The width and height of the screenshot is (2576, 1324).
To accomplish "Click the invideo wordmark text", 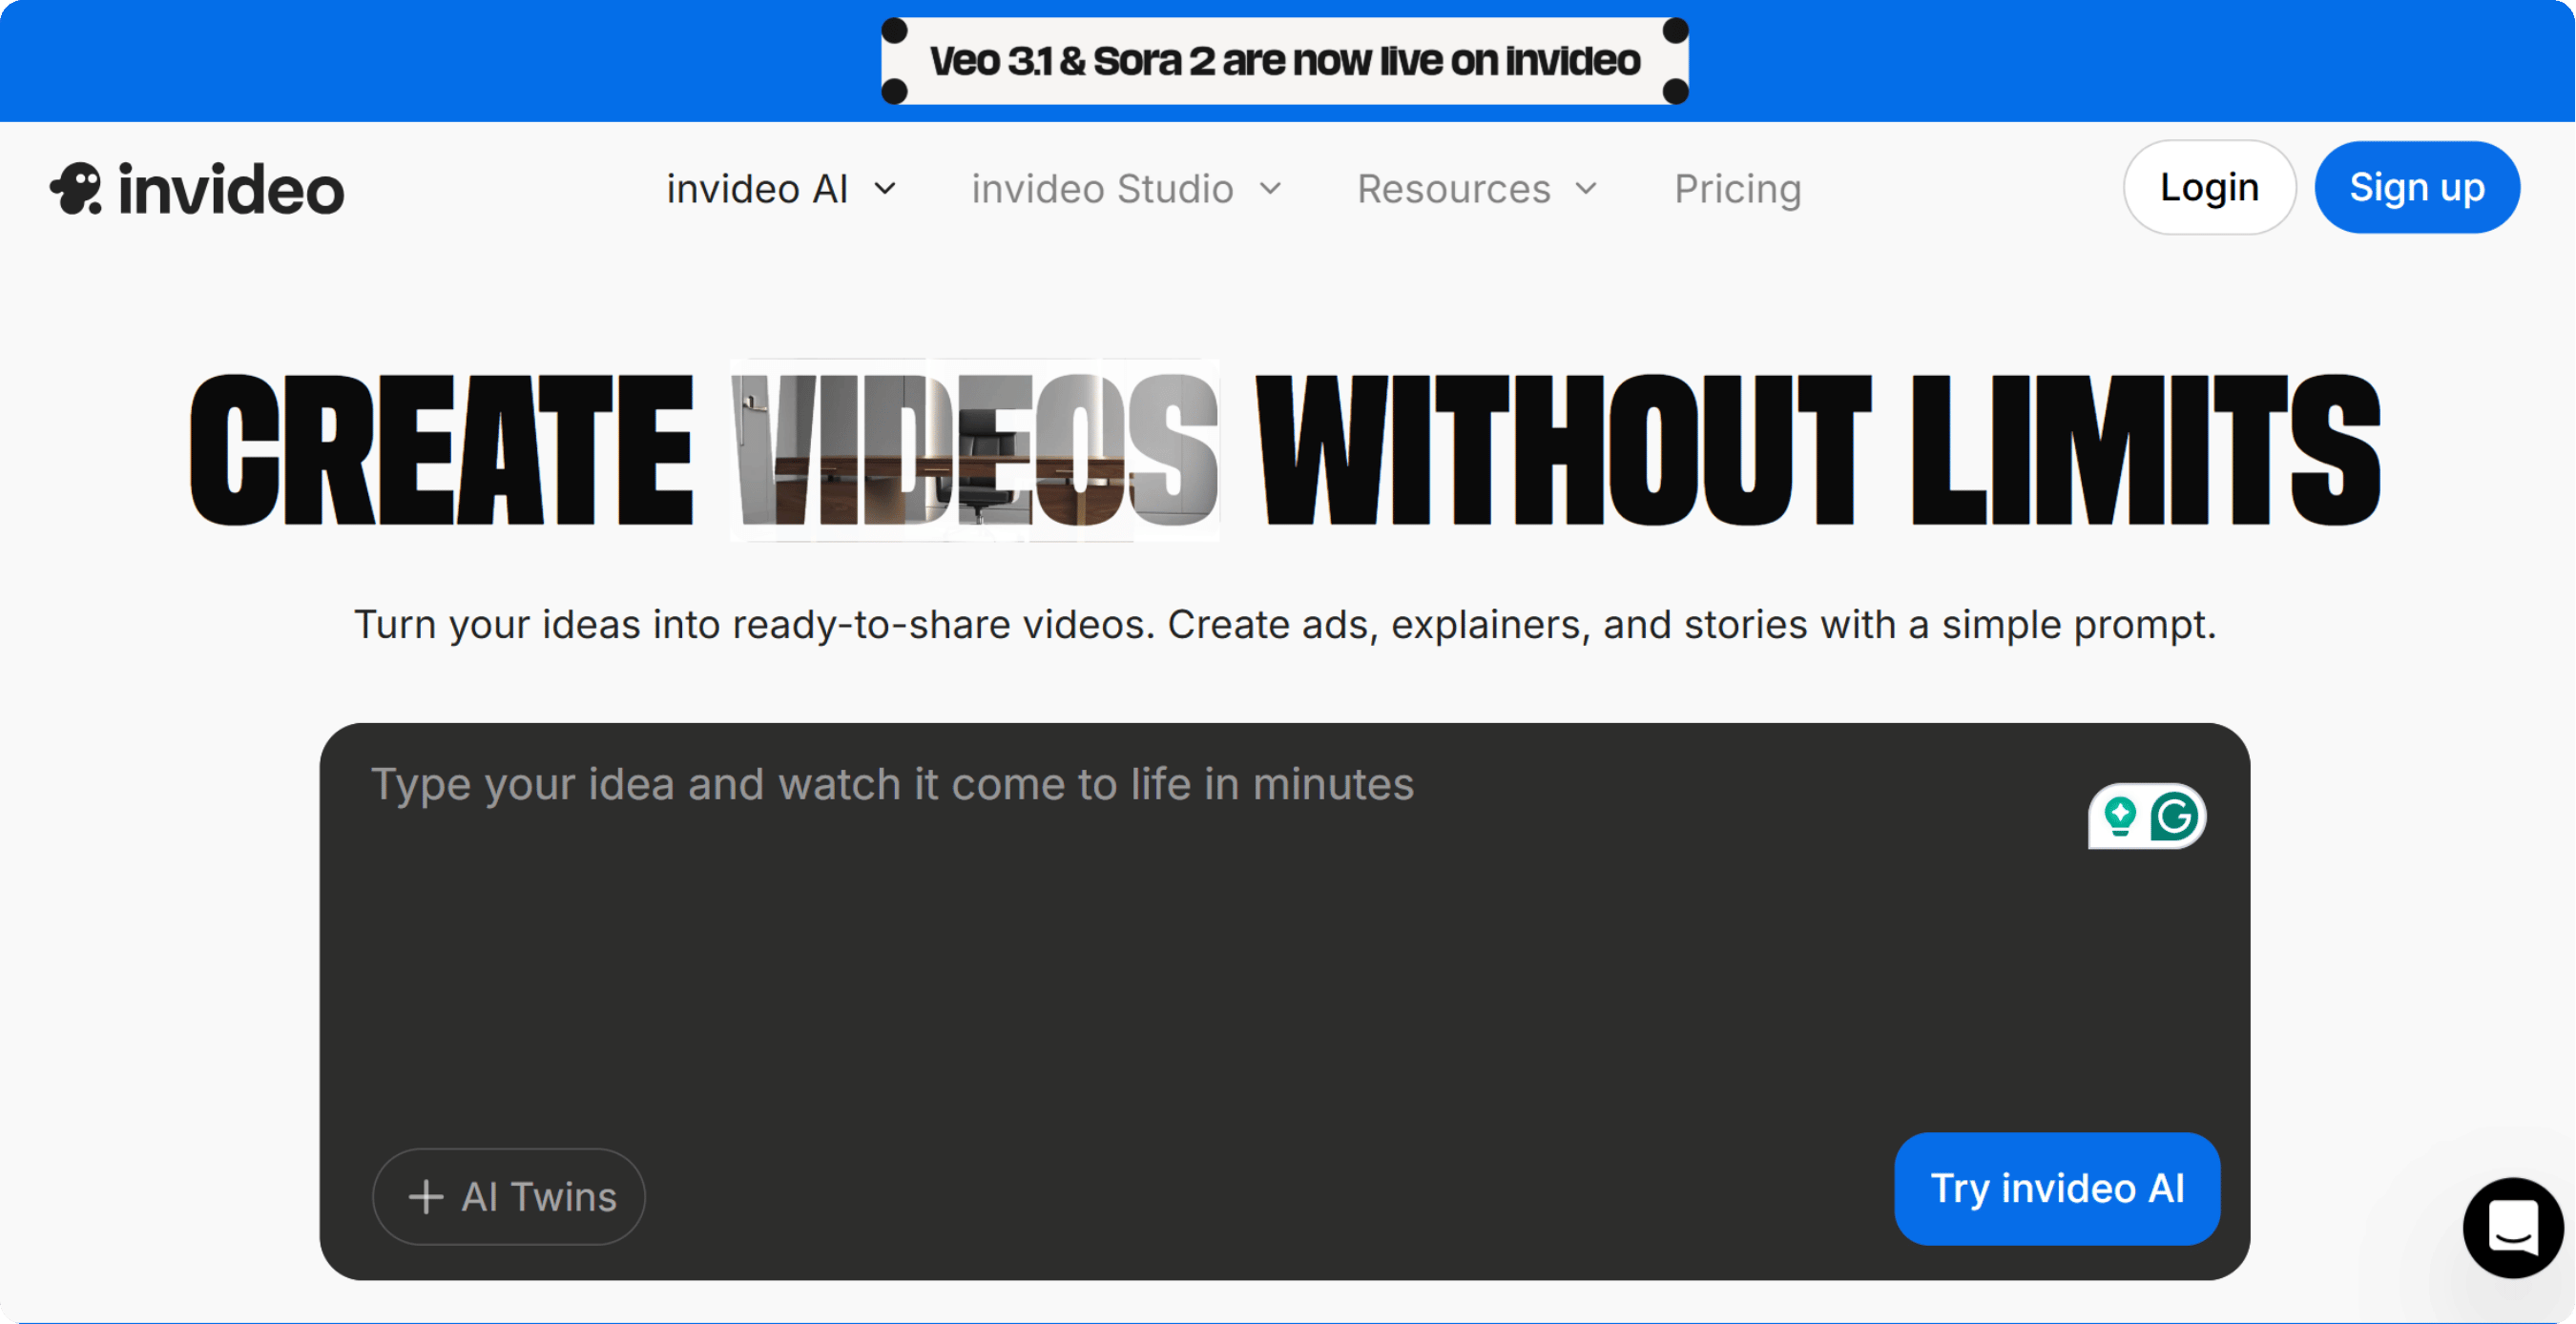I will tap(231, 190).
